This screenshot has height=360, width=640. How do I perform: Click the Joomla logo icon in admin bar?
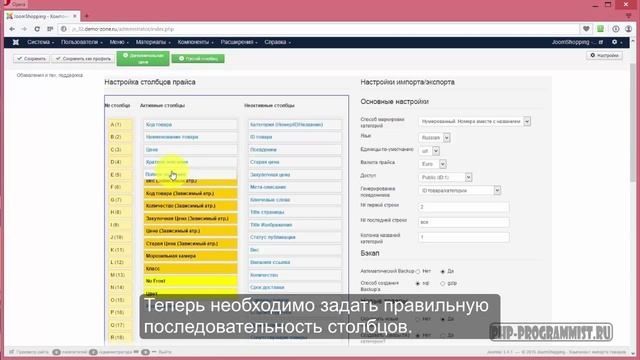pos(16,42)
